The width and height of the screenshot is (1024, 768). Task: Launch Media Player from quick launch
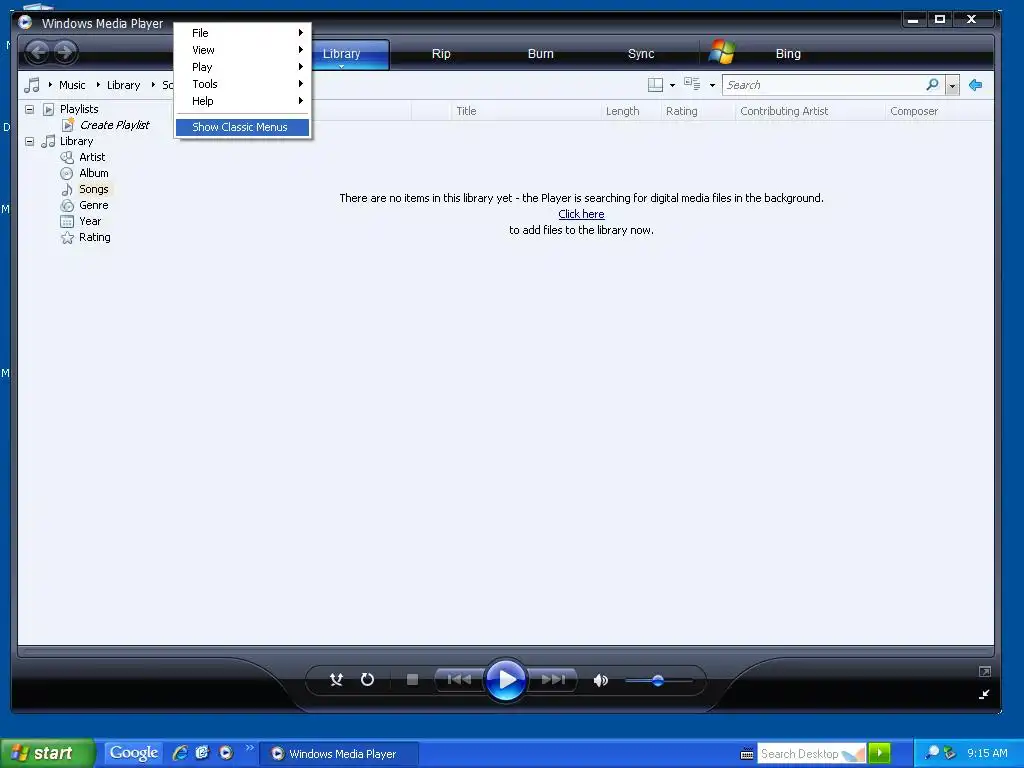pos(226,753)
